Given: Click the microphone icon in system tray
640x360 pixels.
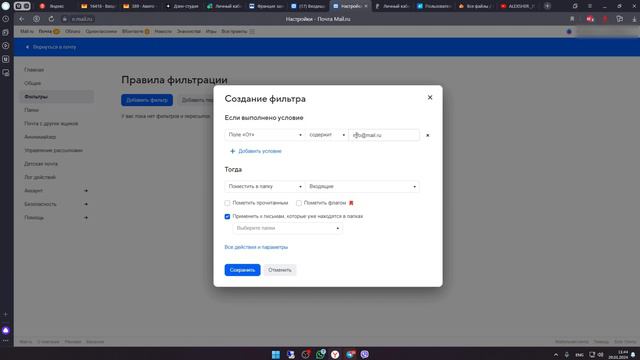Looking at the screenshot, I should point(567,355).
